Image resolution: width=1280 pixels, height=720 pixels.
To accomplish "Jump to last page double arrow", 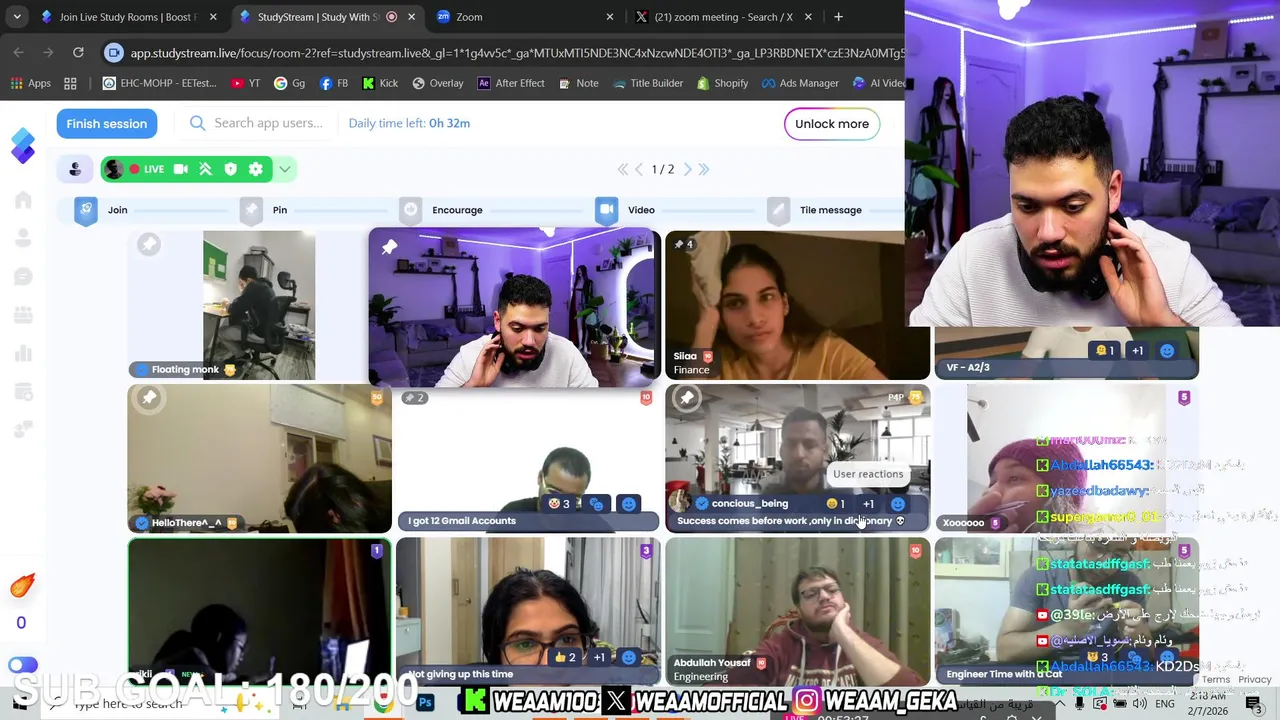I will [x=703, y=169].
